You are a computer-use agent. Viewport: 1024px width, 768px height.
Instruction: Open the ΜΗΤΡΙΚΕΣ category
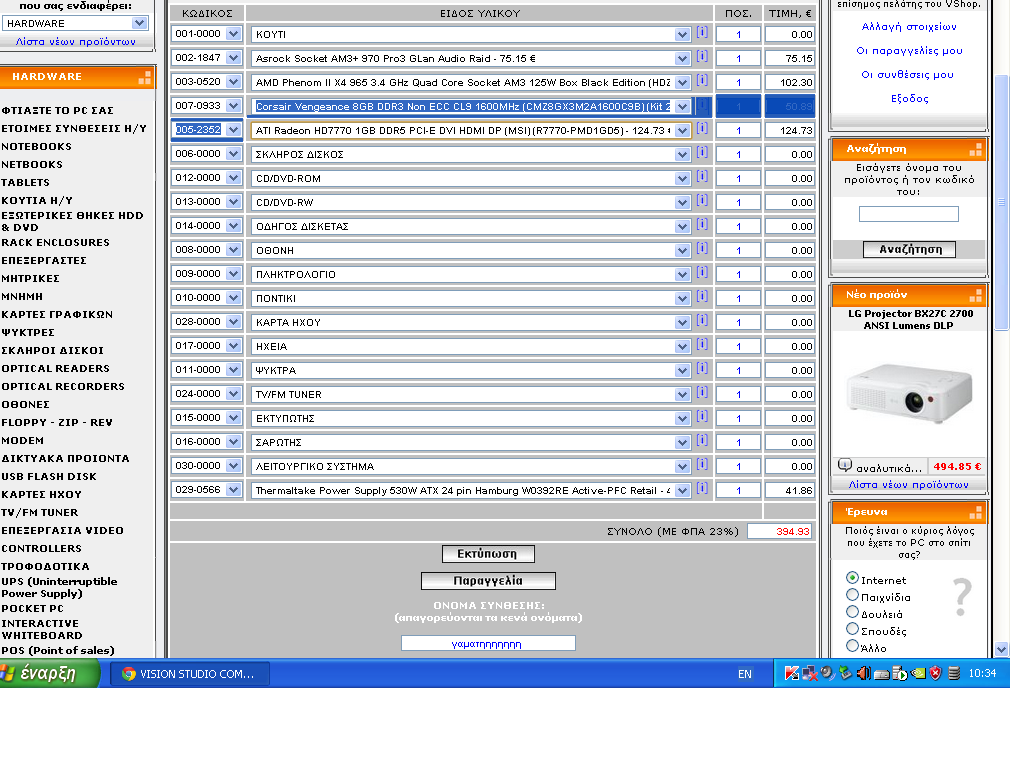tap(30, 278)
